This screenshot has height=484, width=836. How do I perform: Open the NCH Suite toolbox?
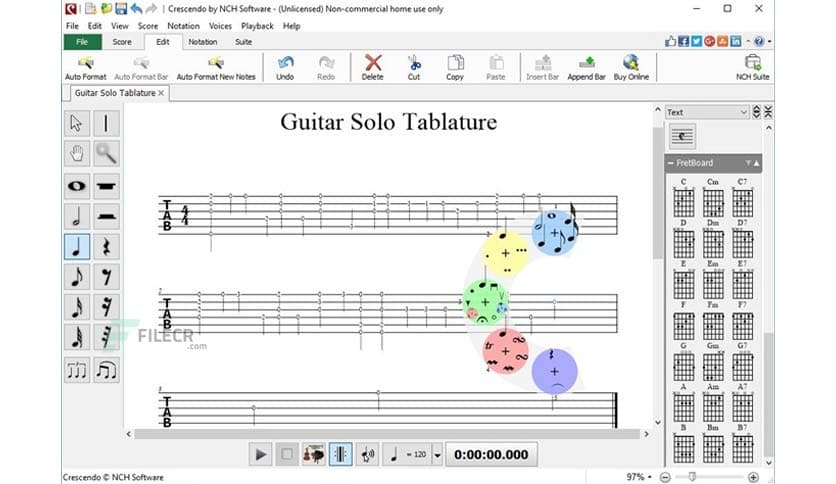pos(752,67)
